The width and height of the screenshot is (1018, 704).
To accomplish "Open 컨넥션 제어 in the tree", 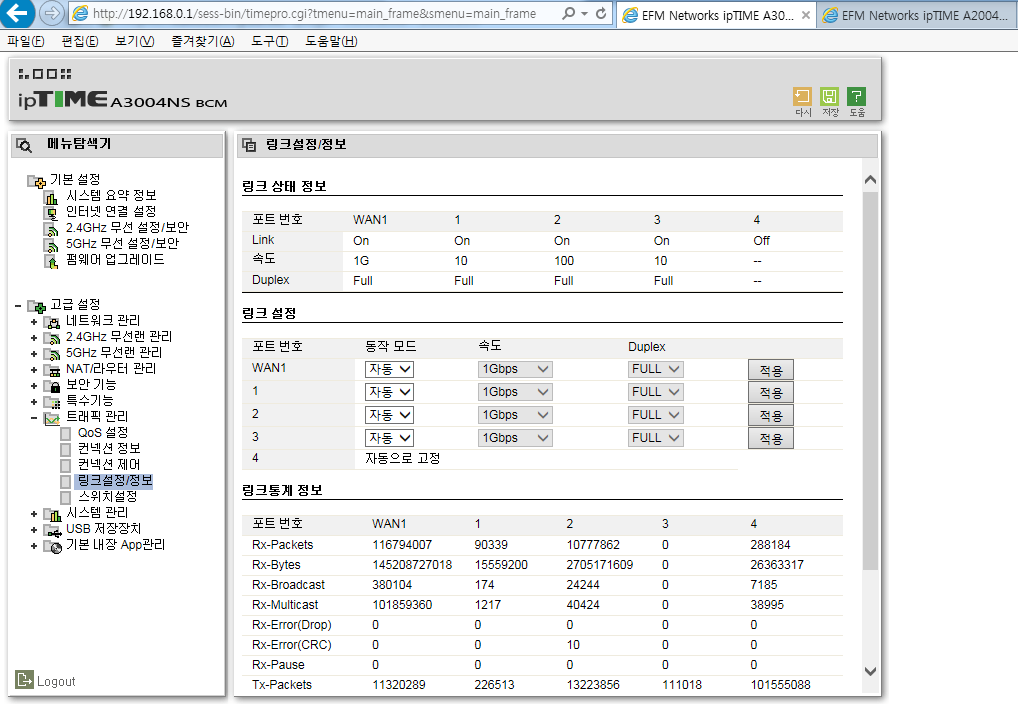I will click(x=109, y=464).
